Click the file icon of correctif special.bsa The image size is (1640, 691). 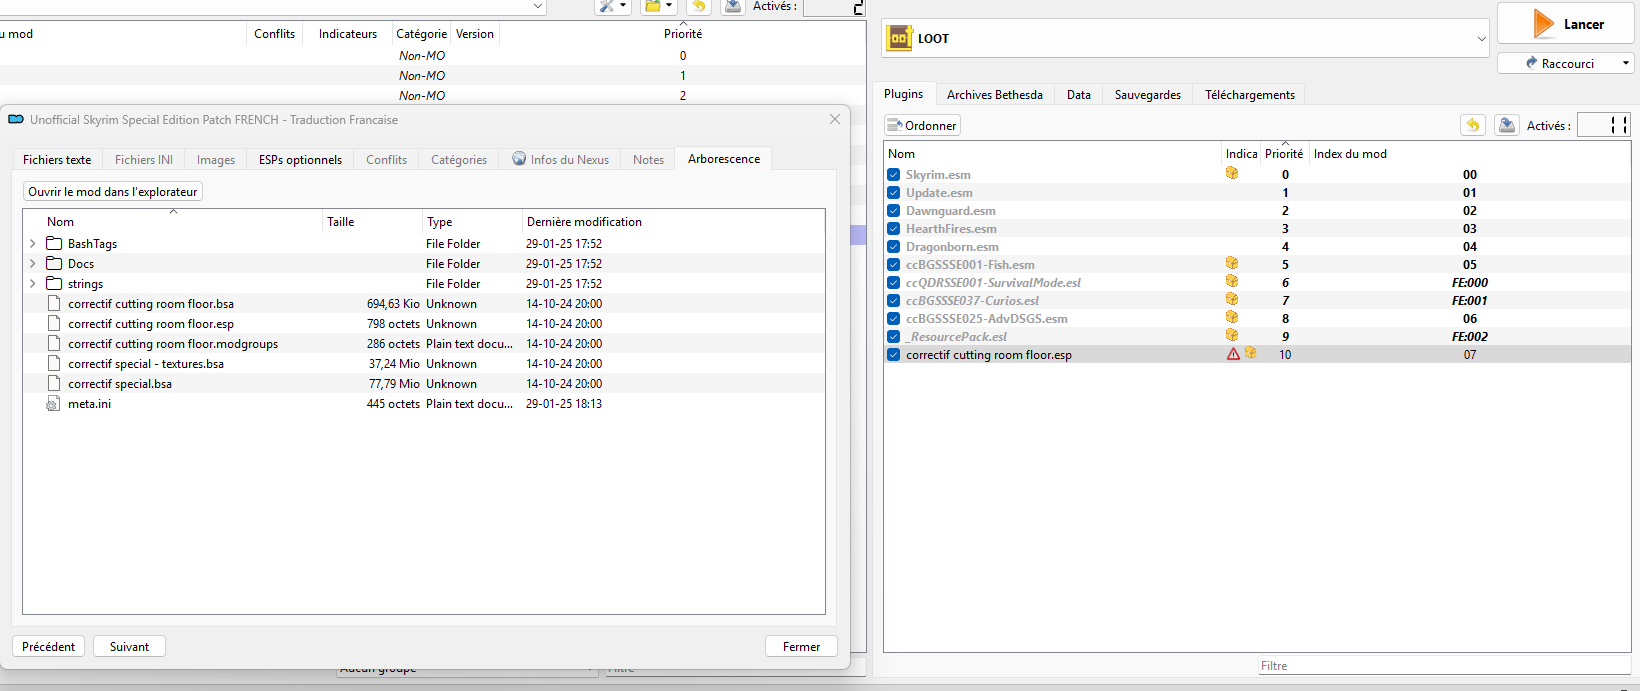click(x=54, y=384)
